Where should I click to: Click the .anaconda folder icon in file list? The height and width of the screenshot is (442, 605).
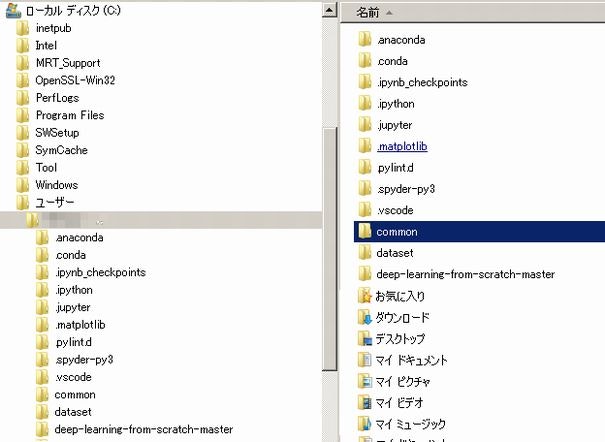[x=365, y=40]
